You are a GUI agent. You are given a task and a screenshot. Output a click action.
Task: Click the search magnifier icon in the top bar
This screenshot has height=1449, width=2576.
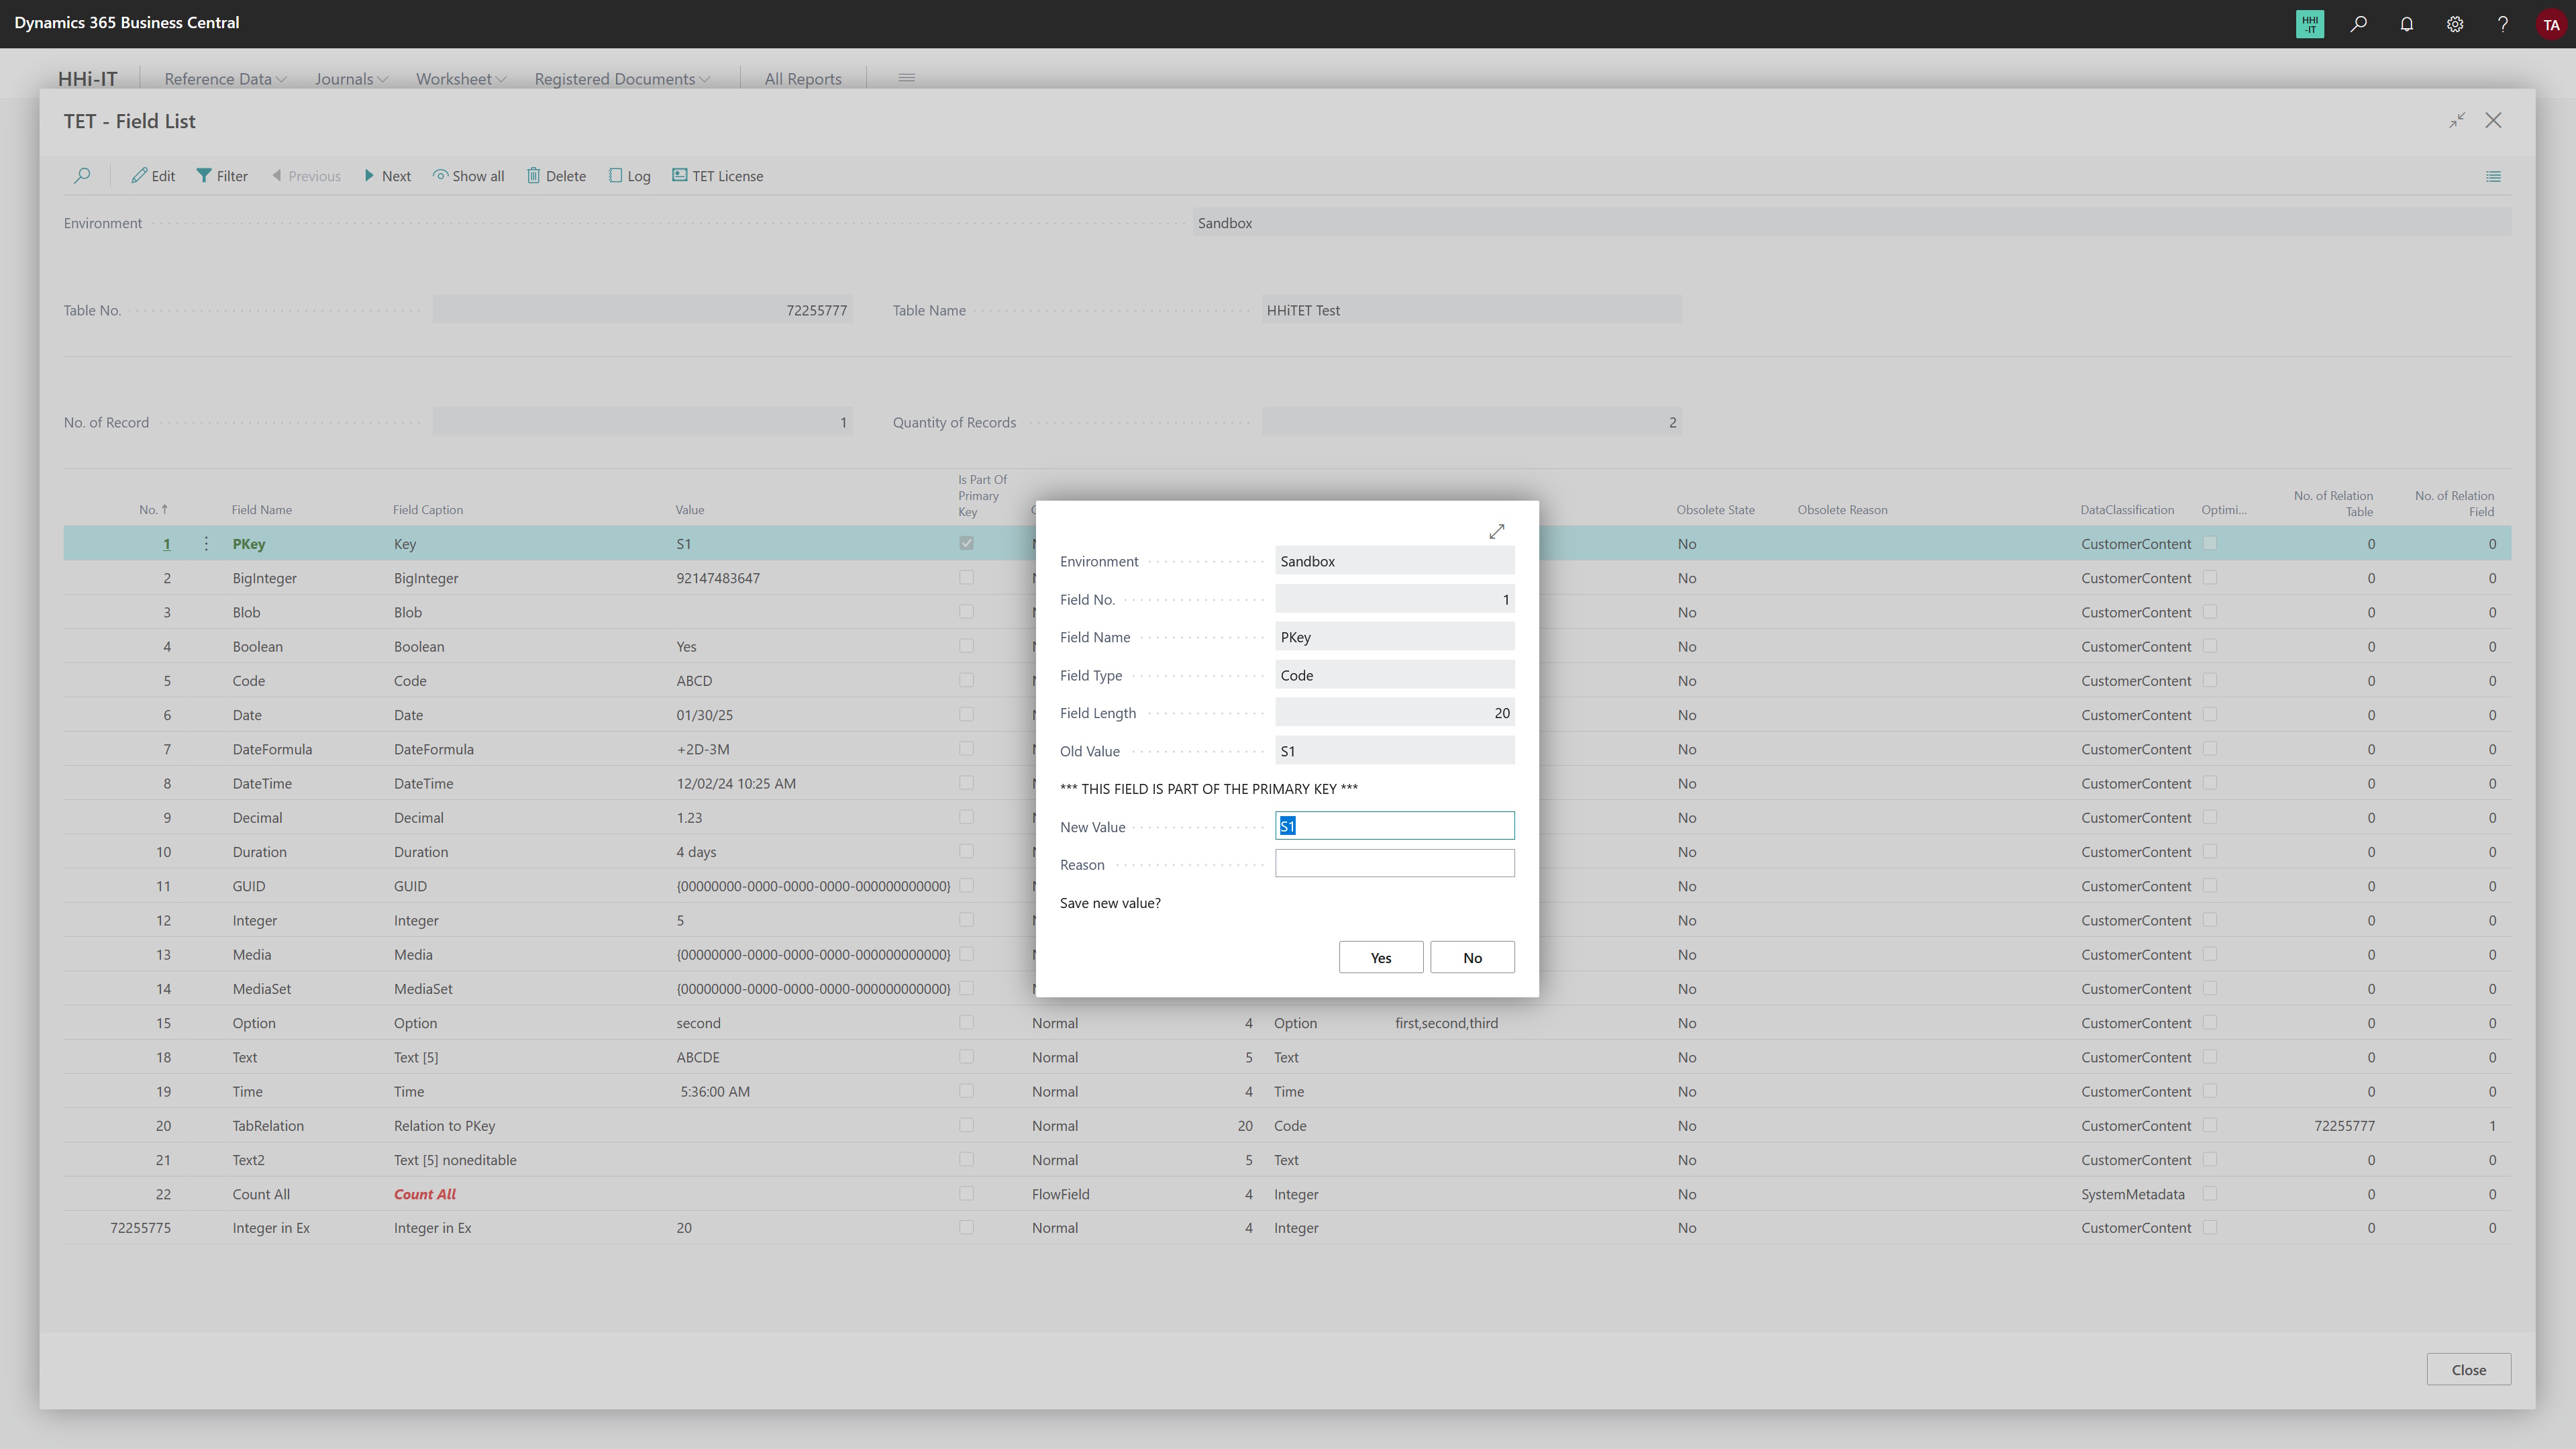[2358, 24]
